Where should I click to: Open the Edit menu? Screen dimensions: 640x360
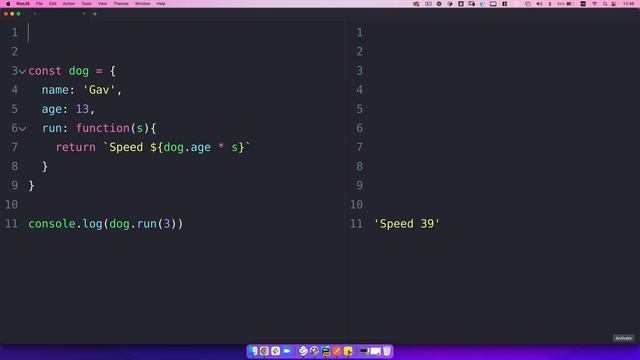point(53,4)
